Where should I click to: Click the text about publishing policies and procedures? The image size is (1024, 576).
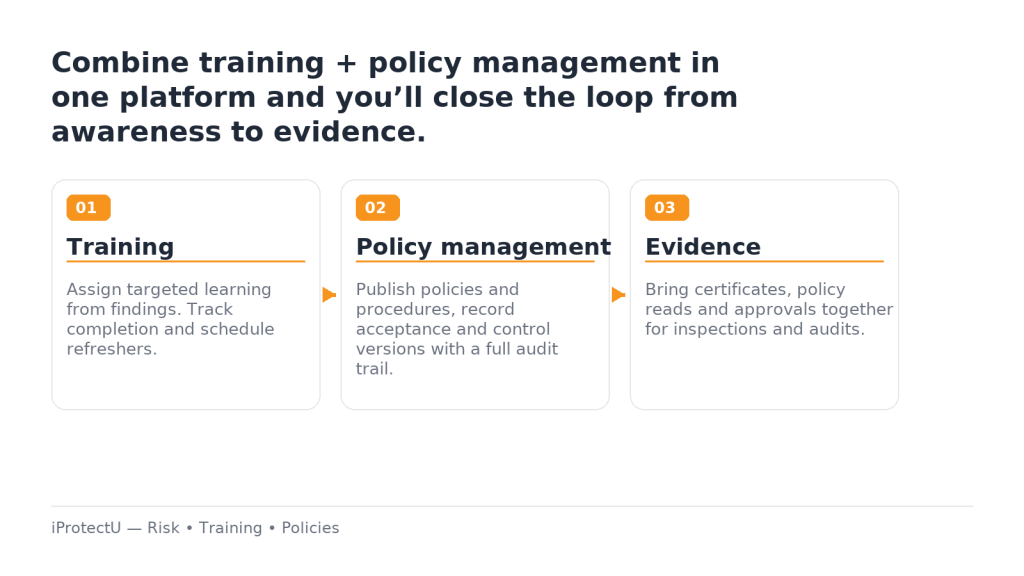(x=457, y=328)
